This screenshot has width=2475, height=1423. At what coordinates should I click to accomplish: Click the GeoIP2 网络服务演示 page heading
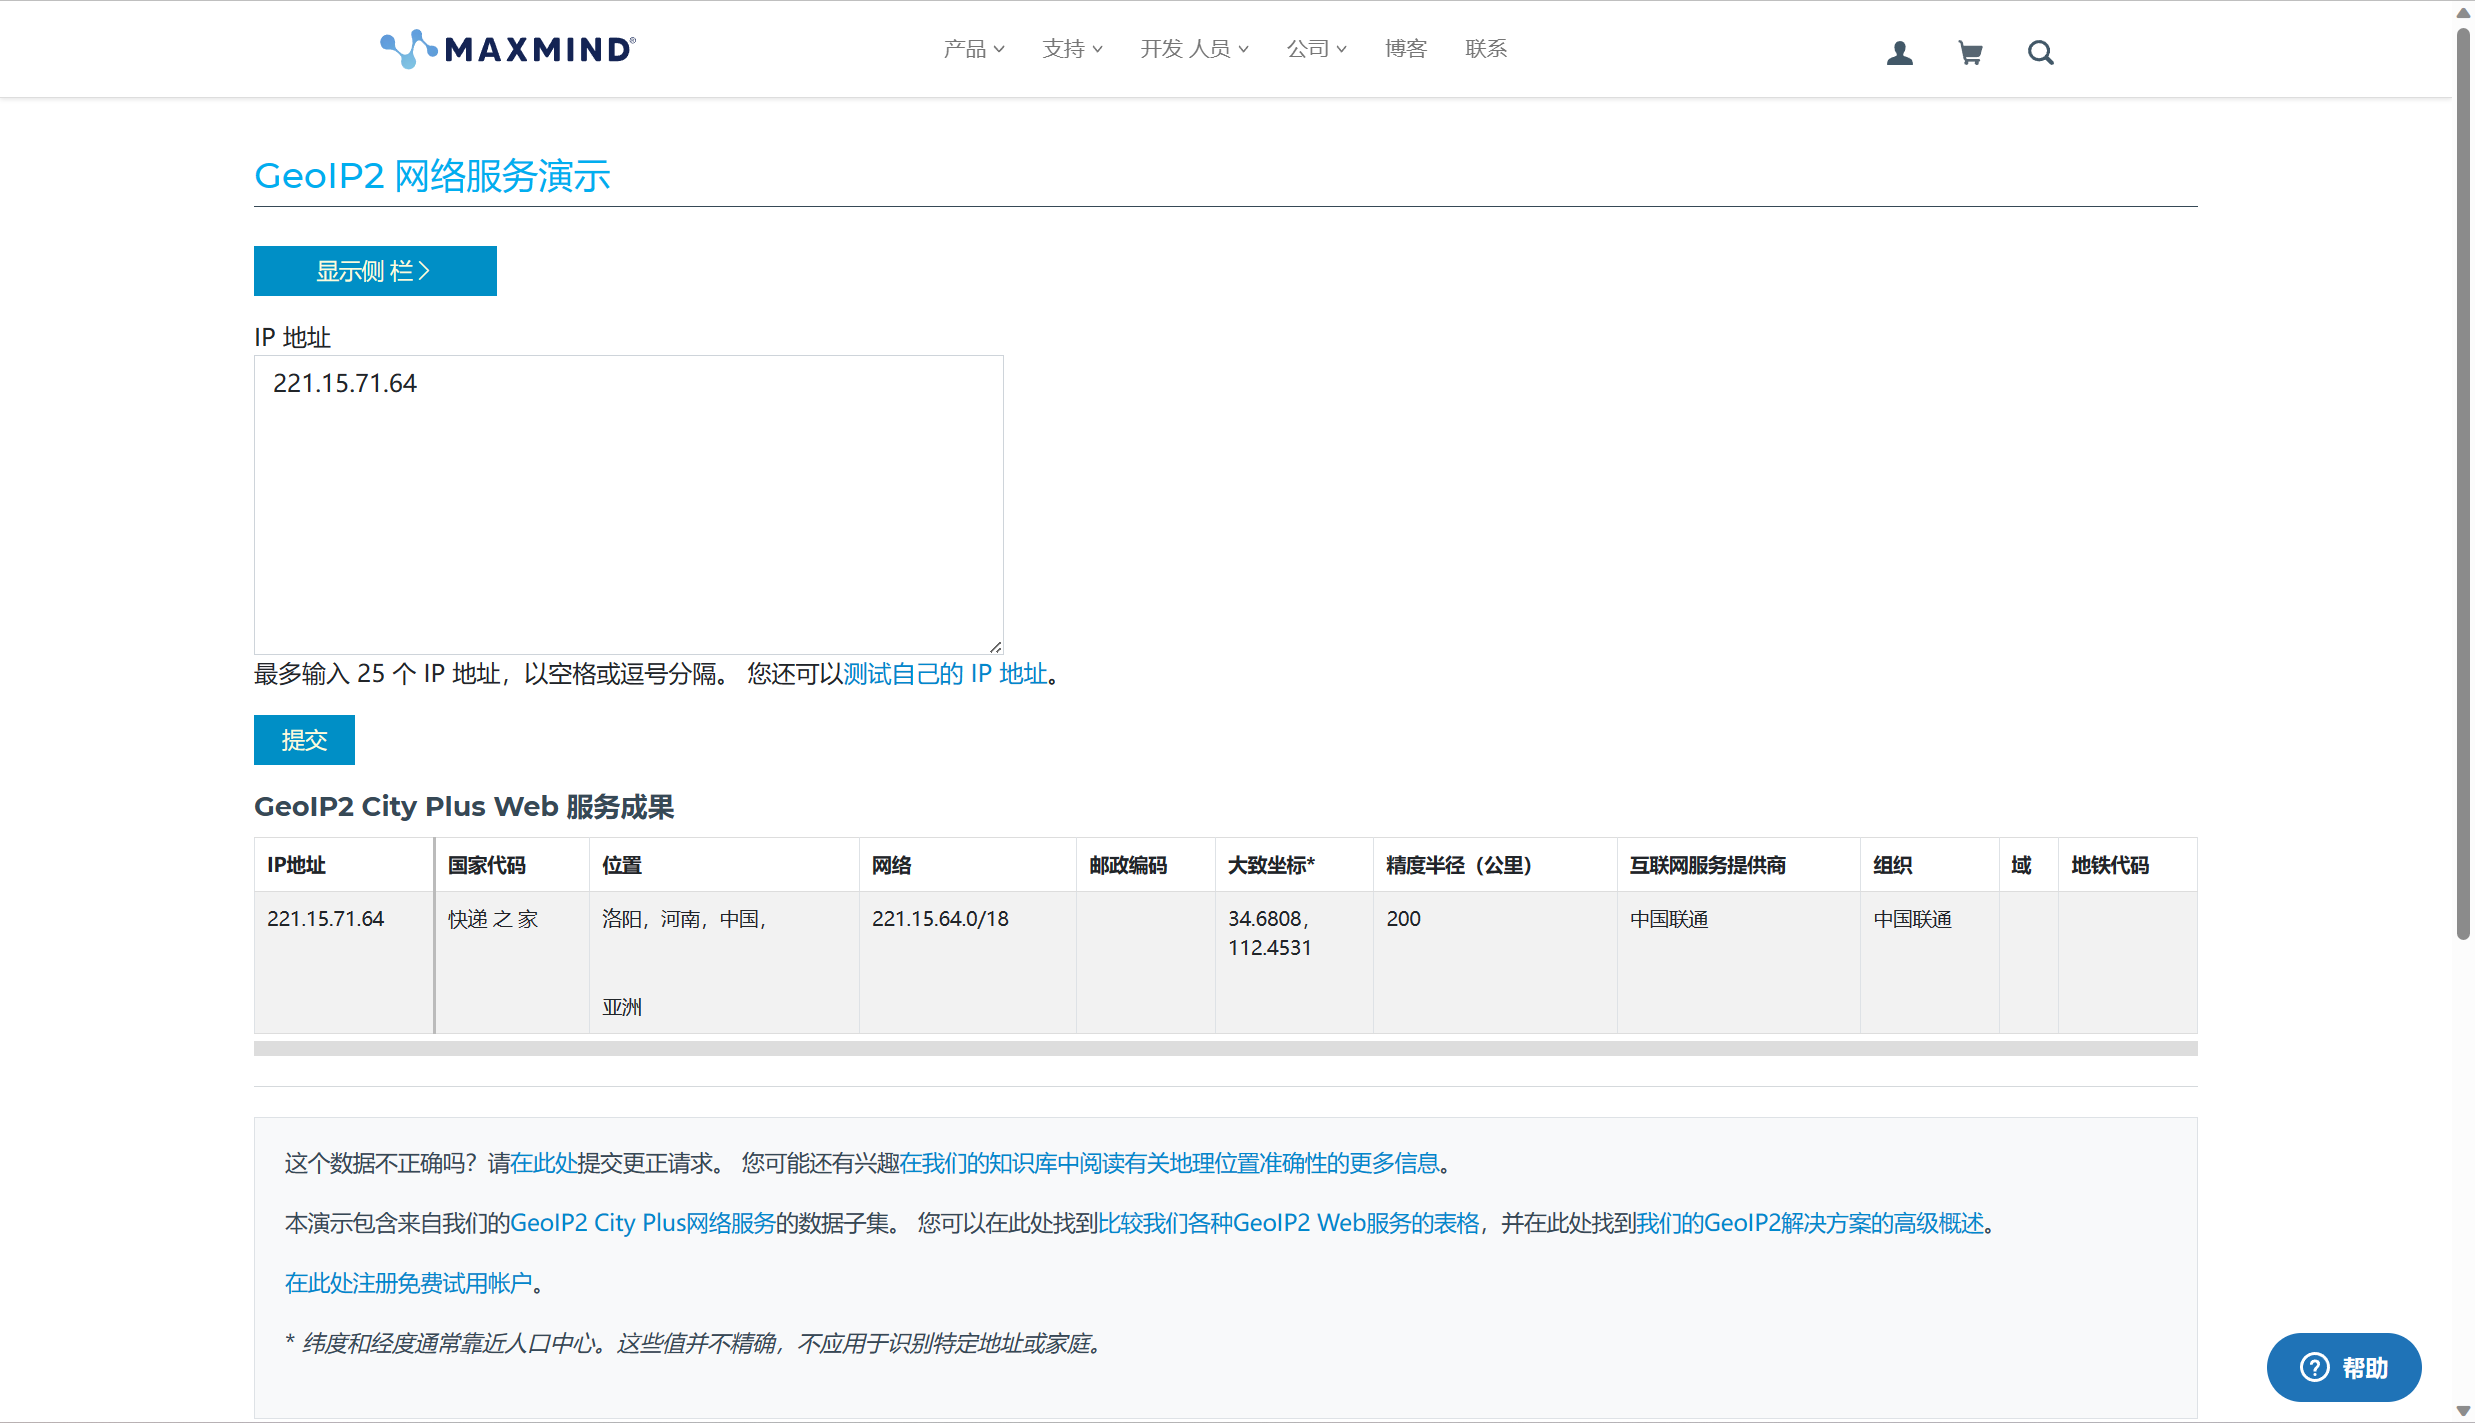tap(432, 176)
